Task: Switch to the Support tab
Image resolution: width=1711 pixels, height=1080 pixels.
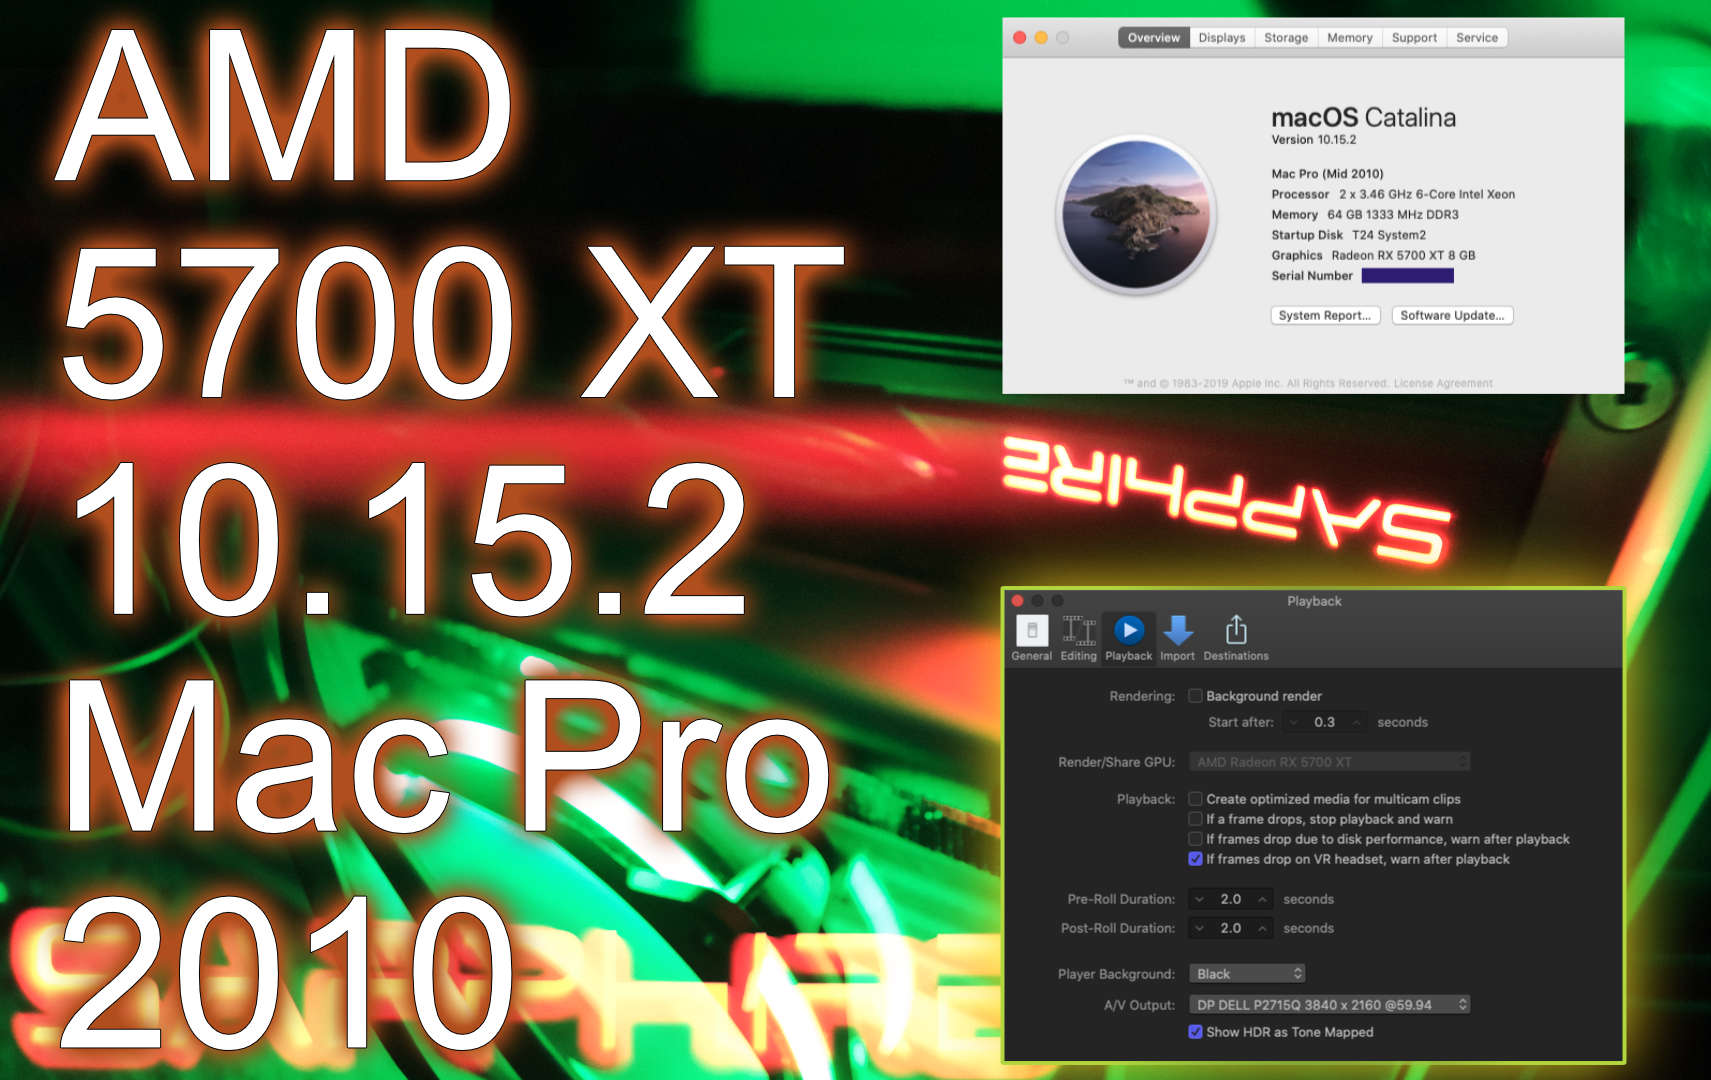Action: click(x=1414, y=38)
